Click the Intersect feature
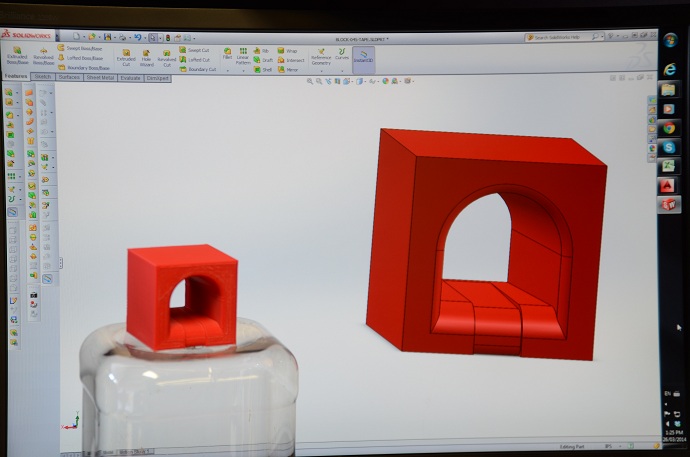This screenshot has width=690, height=457. click(291, 60)
